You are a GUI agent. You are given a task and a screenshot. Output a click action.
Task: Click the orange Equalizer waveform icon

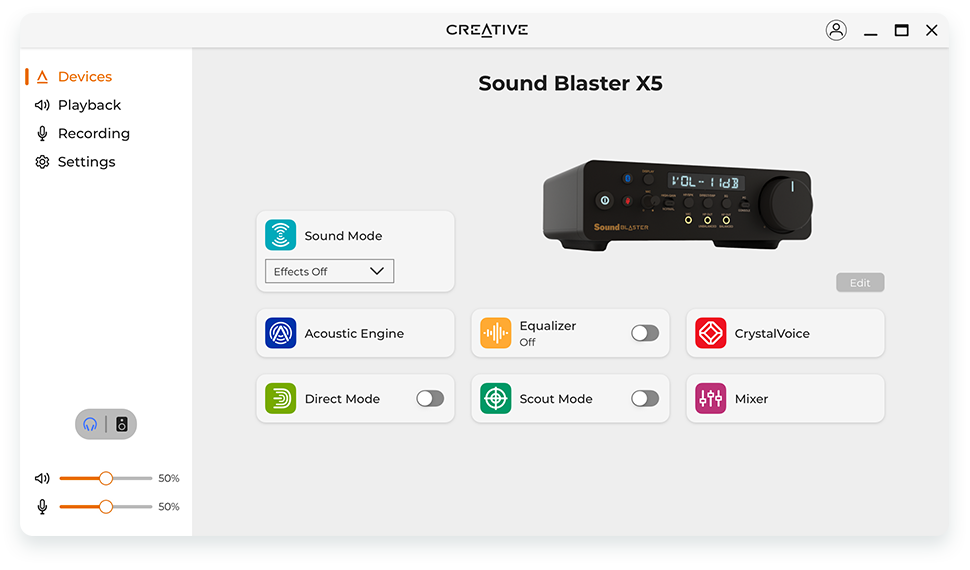click(496, 334)
